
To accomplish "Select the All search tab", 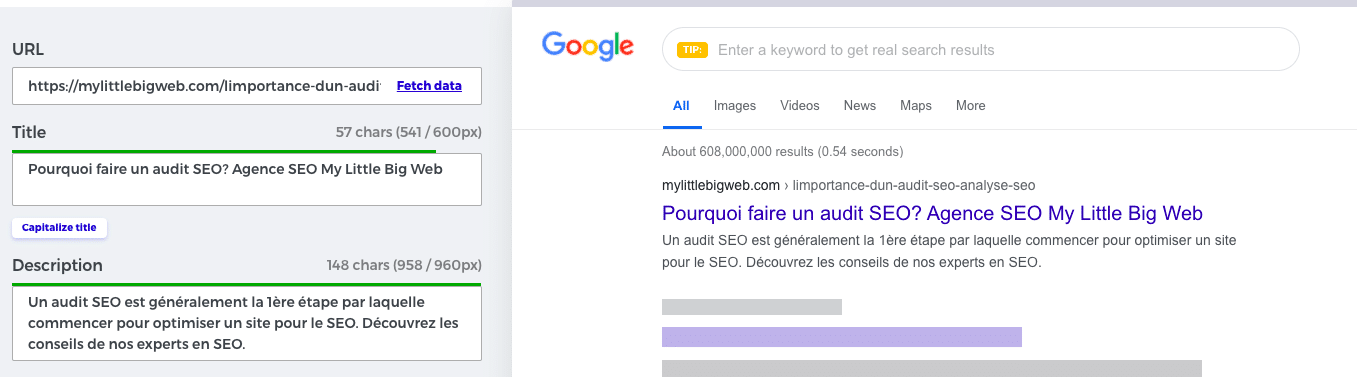I will pos(681,106).
